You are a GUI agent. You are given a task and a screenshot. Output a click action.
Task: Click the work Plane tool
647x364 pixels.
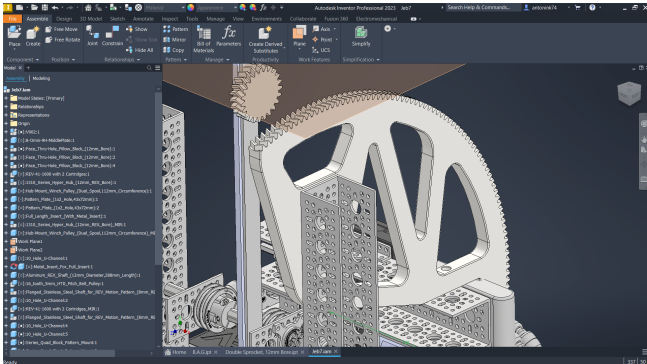point(299,37)
